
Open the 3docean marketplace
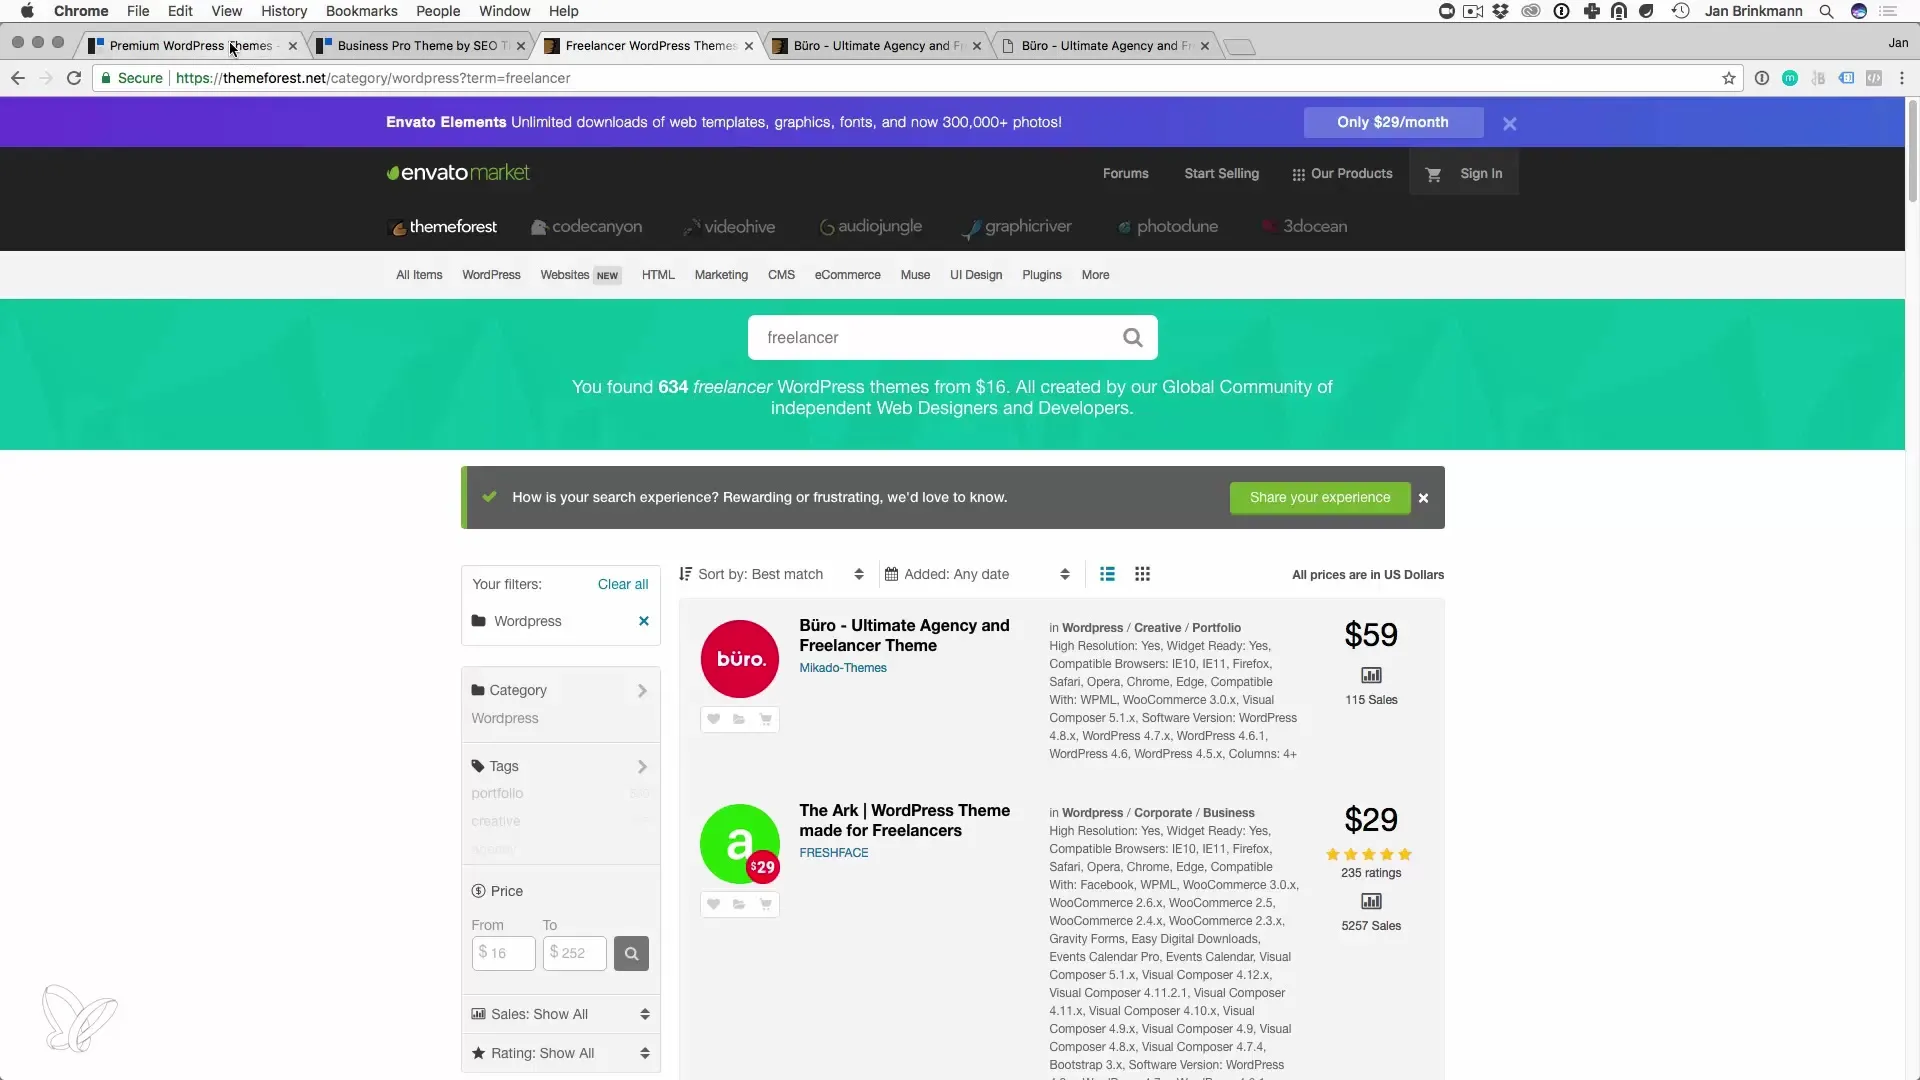coord(1304,227)
